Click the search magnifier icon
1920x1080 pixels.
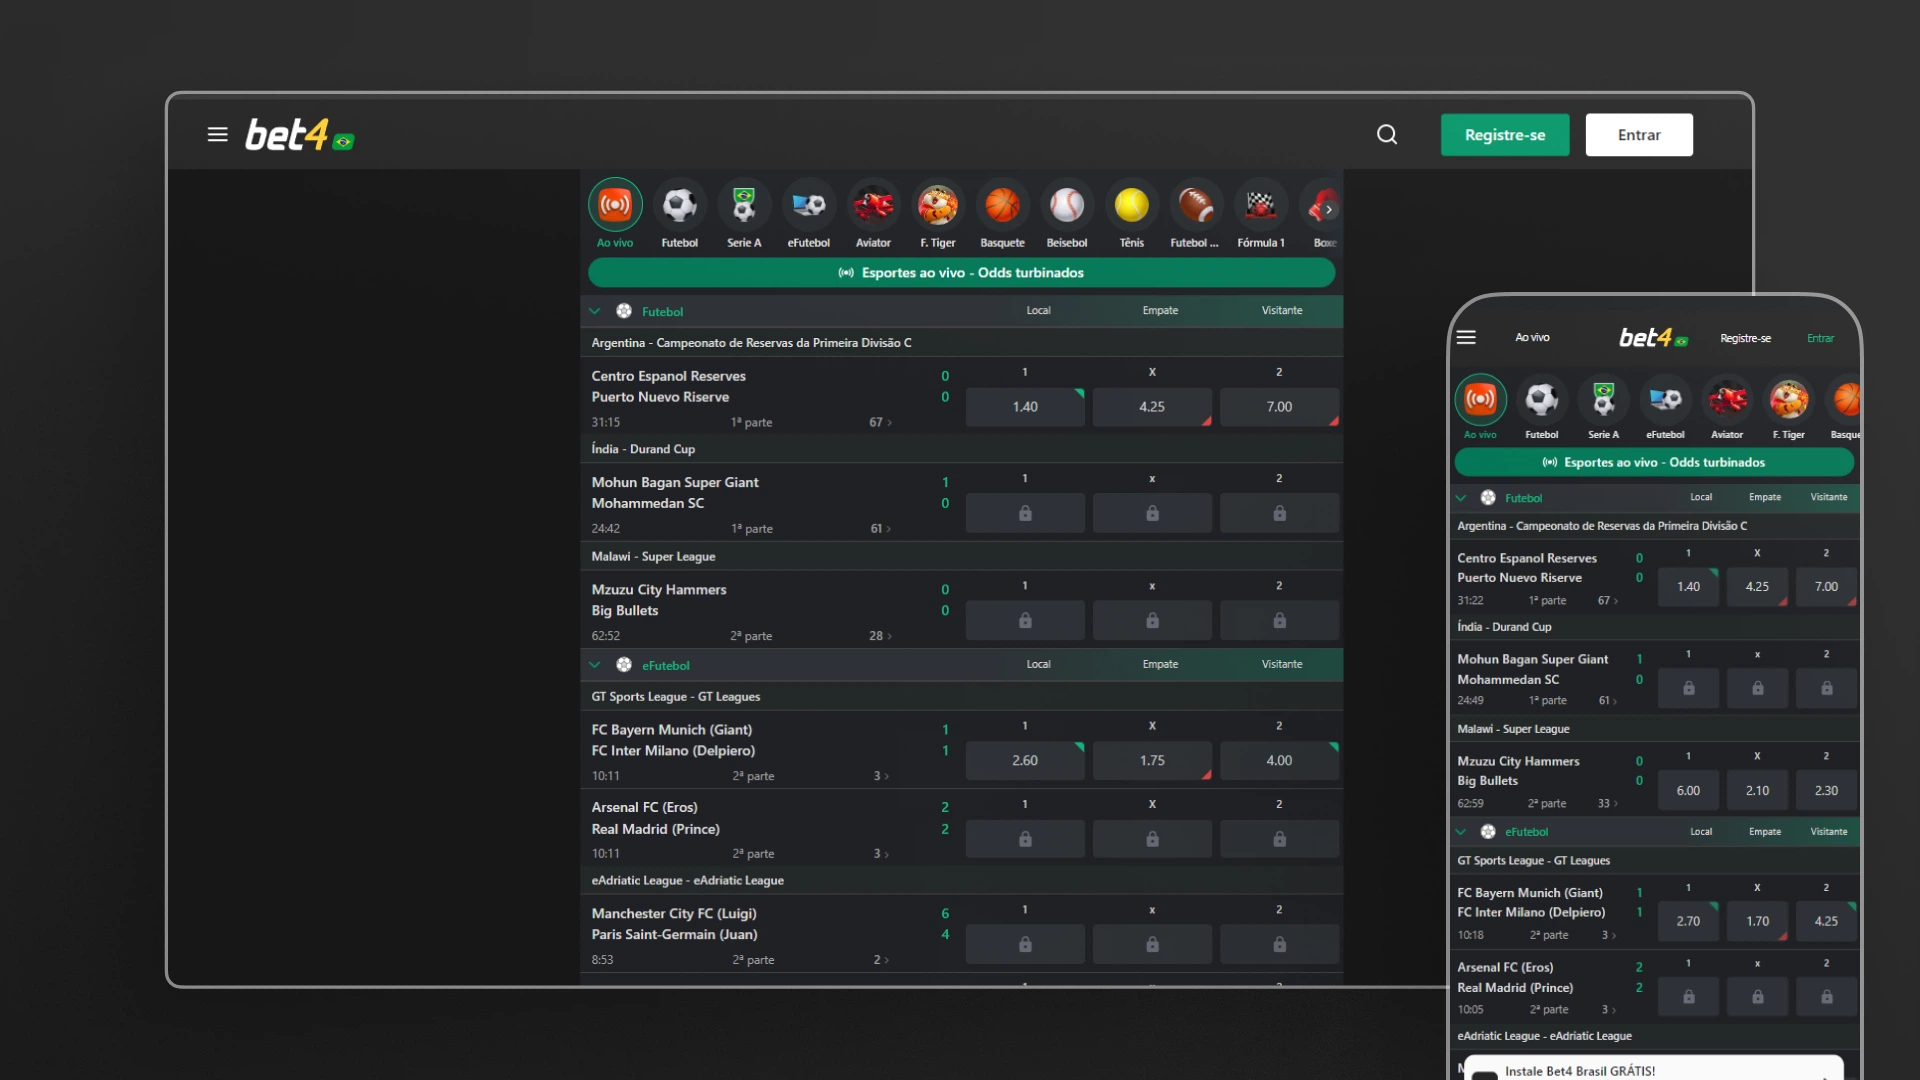tap(1387, 134)
